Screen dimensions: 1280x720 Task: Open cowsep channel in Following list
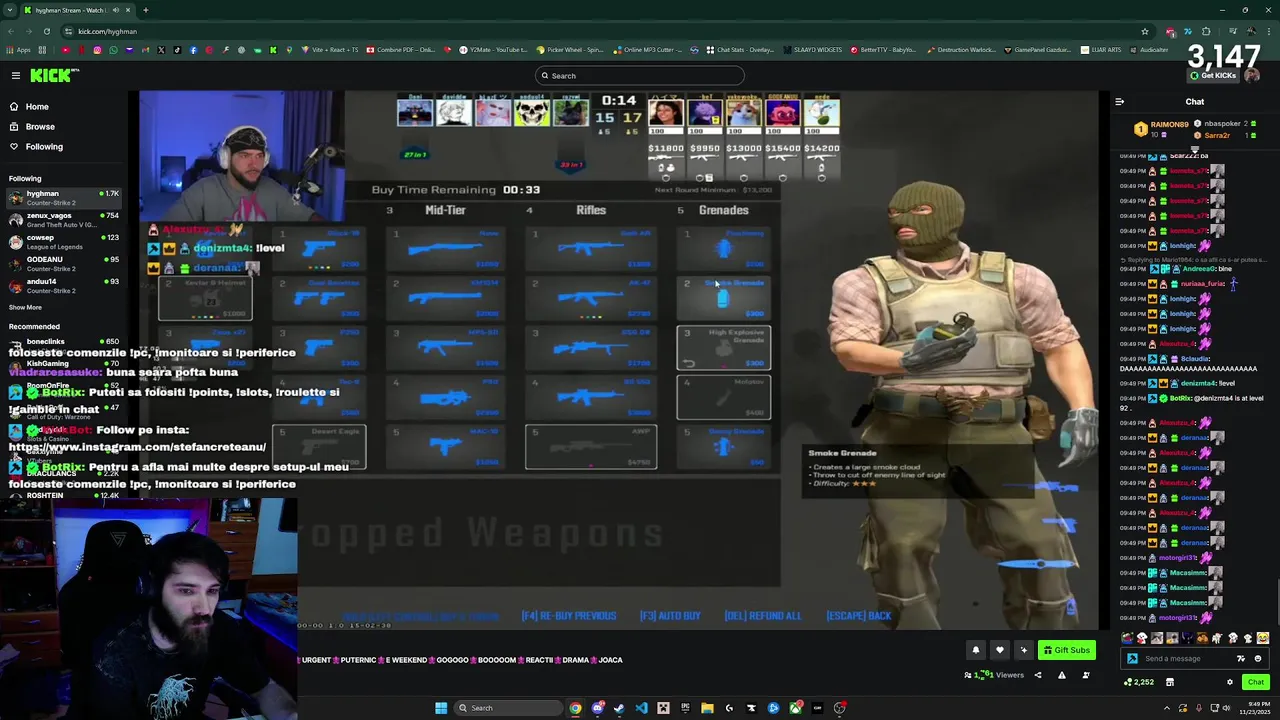point(64,242)
